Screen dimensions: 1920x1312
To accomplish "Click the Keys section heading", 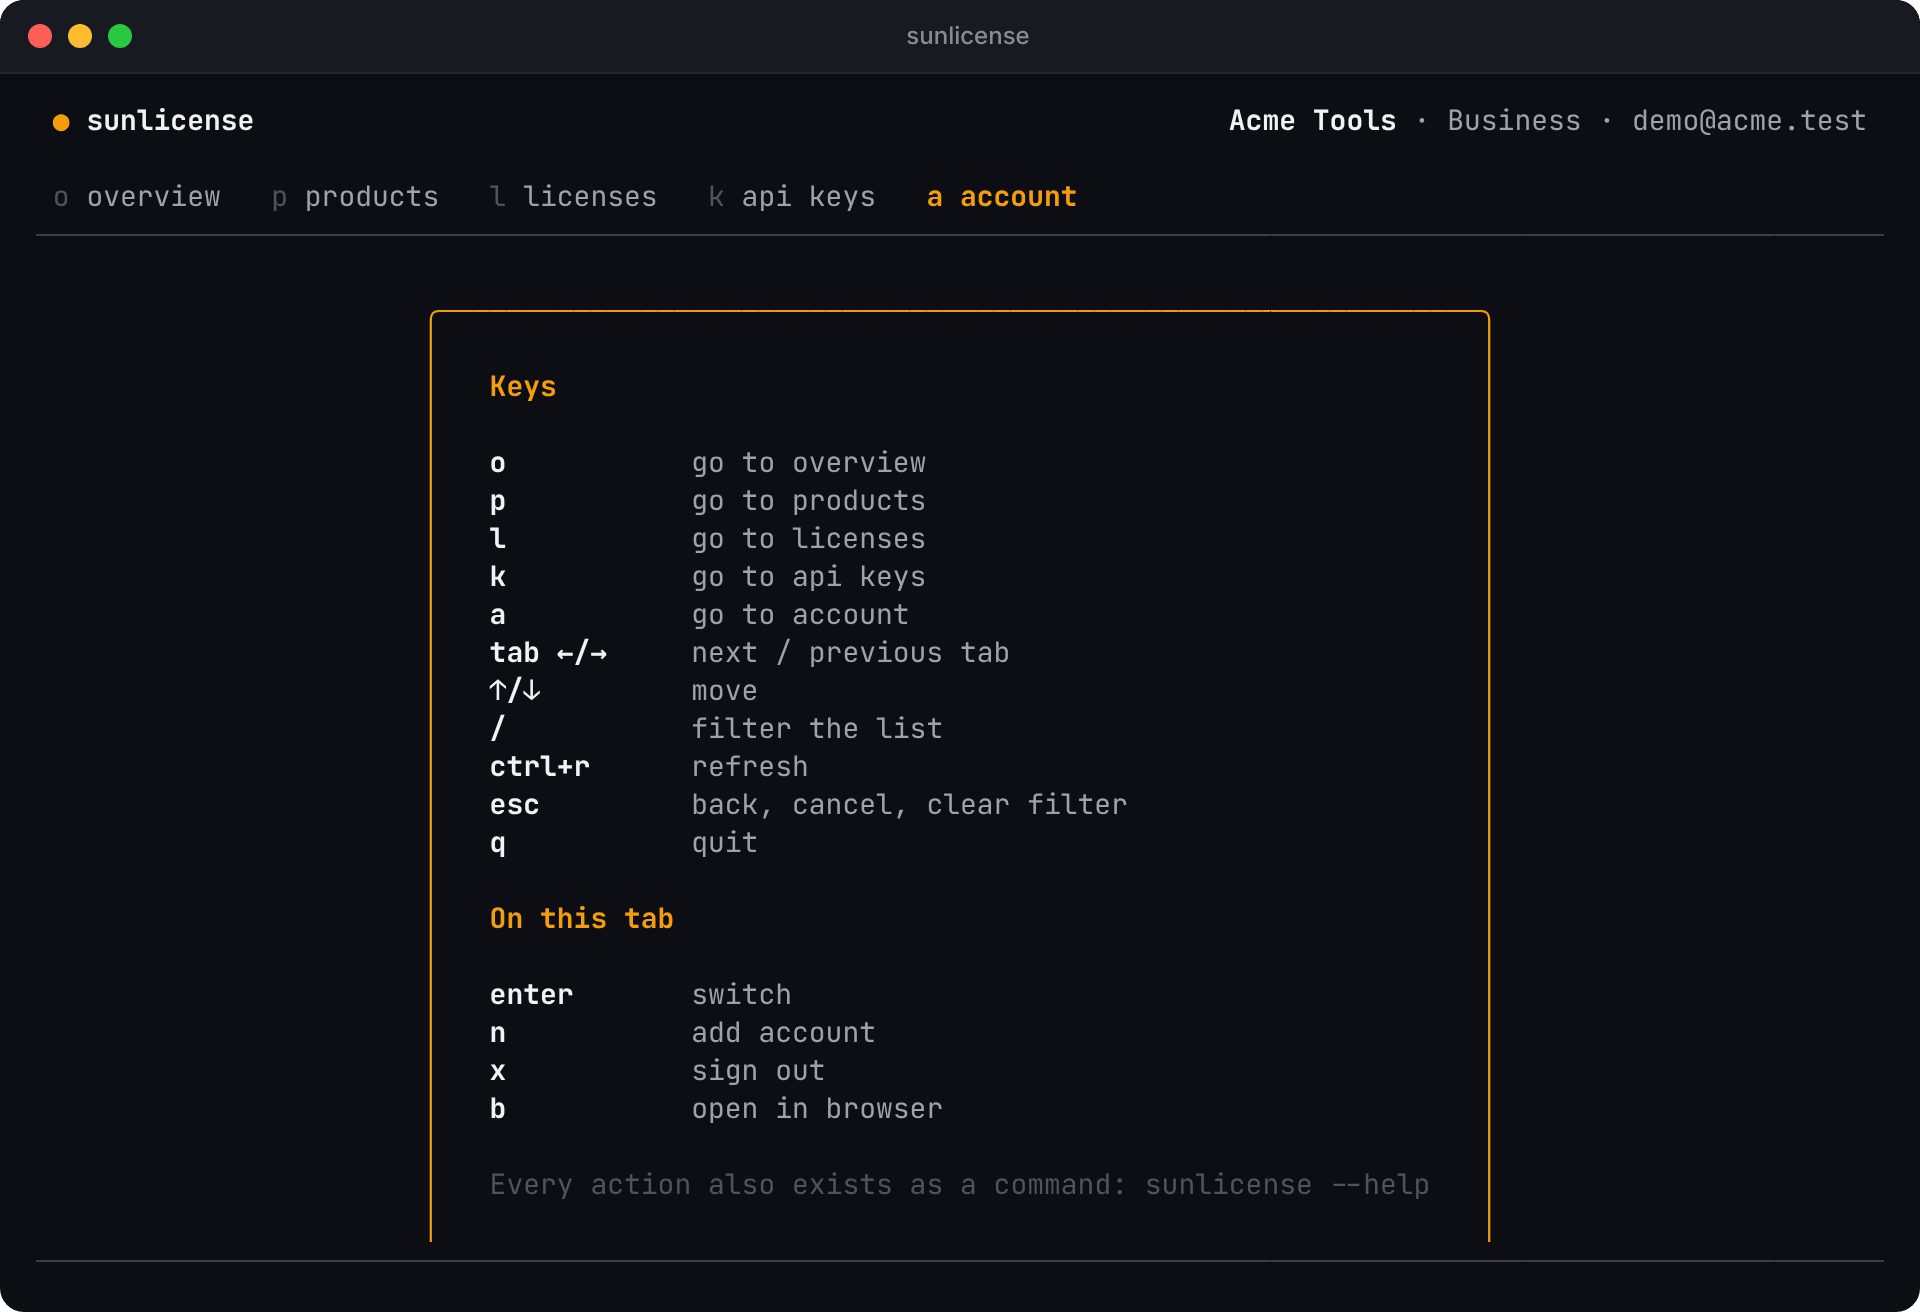I will 523,387.
